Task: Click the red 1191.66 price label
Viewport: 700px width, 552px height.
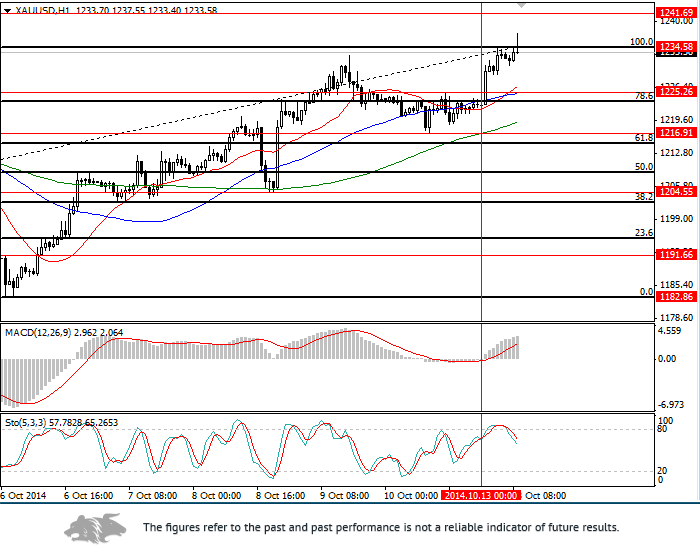Action: (676, 255)
